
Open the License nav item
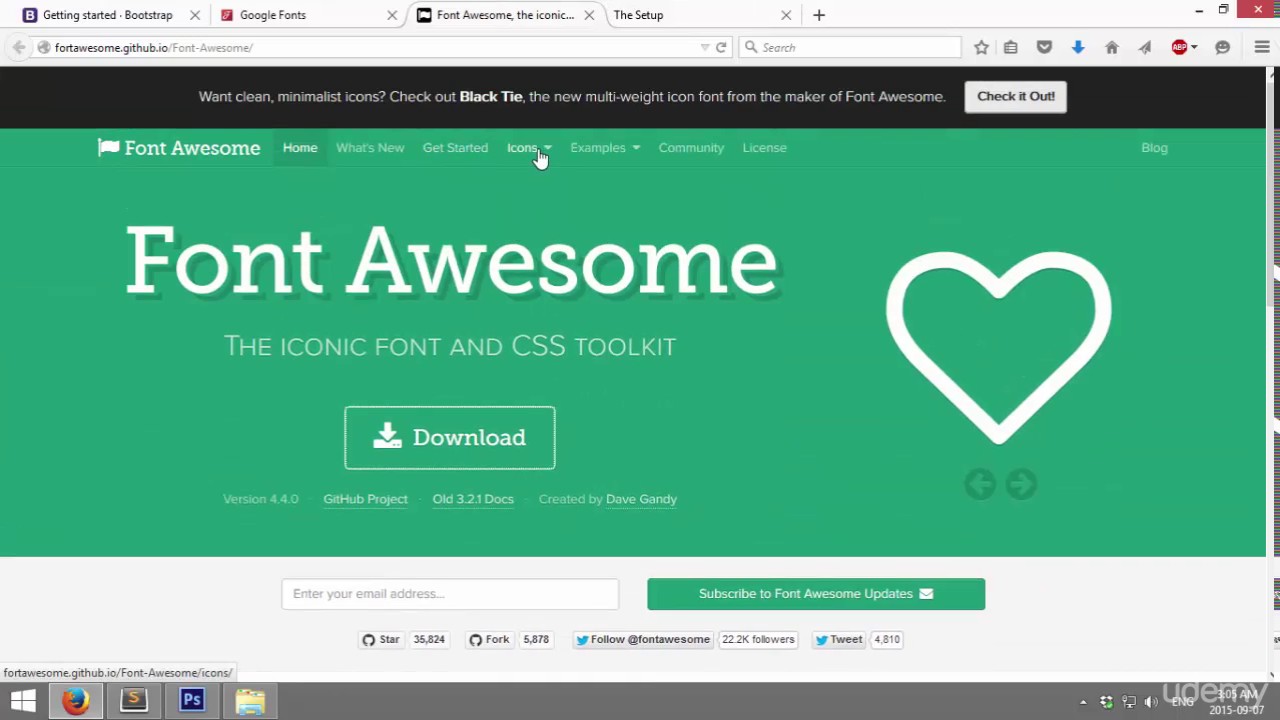[764, 148]
